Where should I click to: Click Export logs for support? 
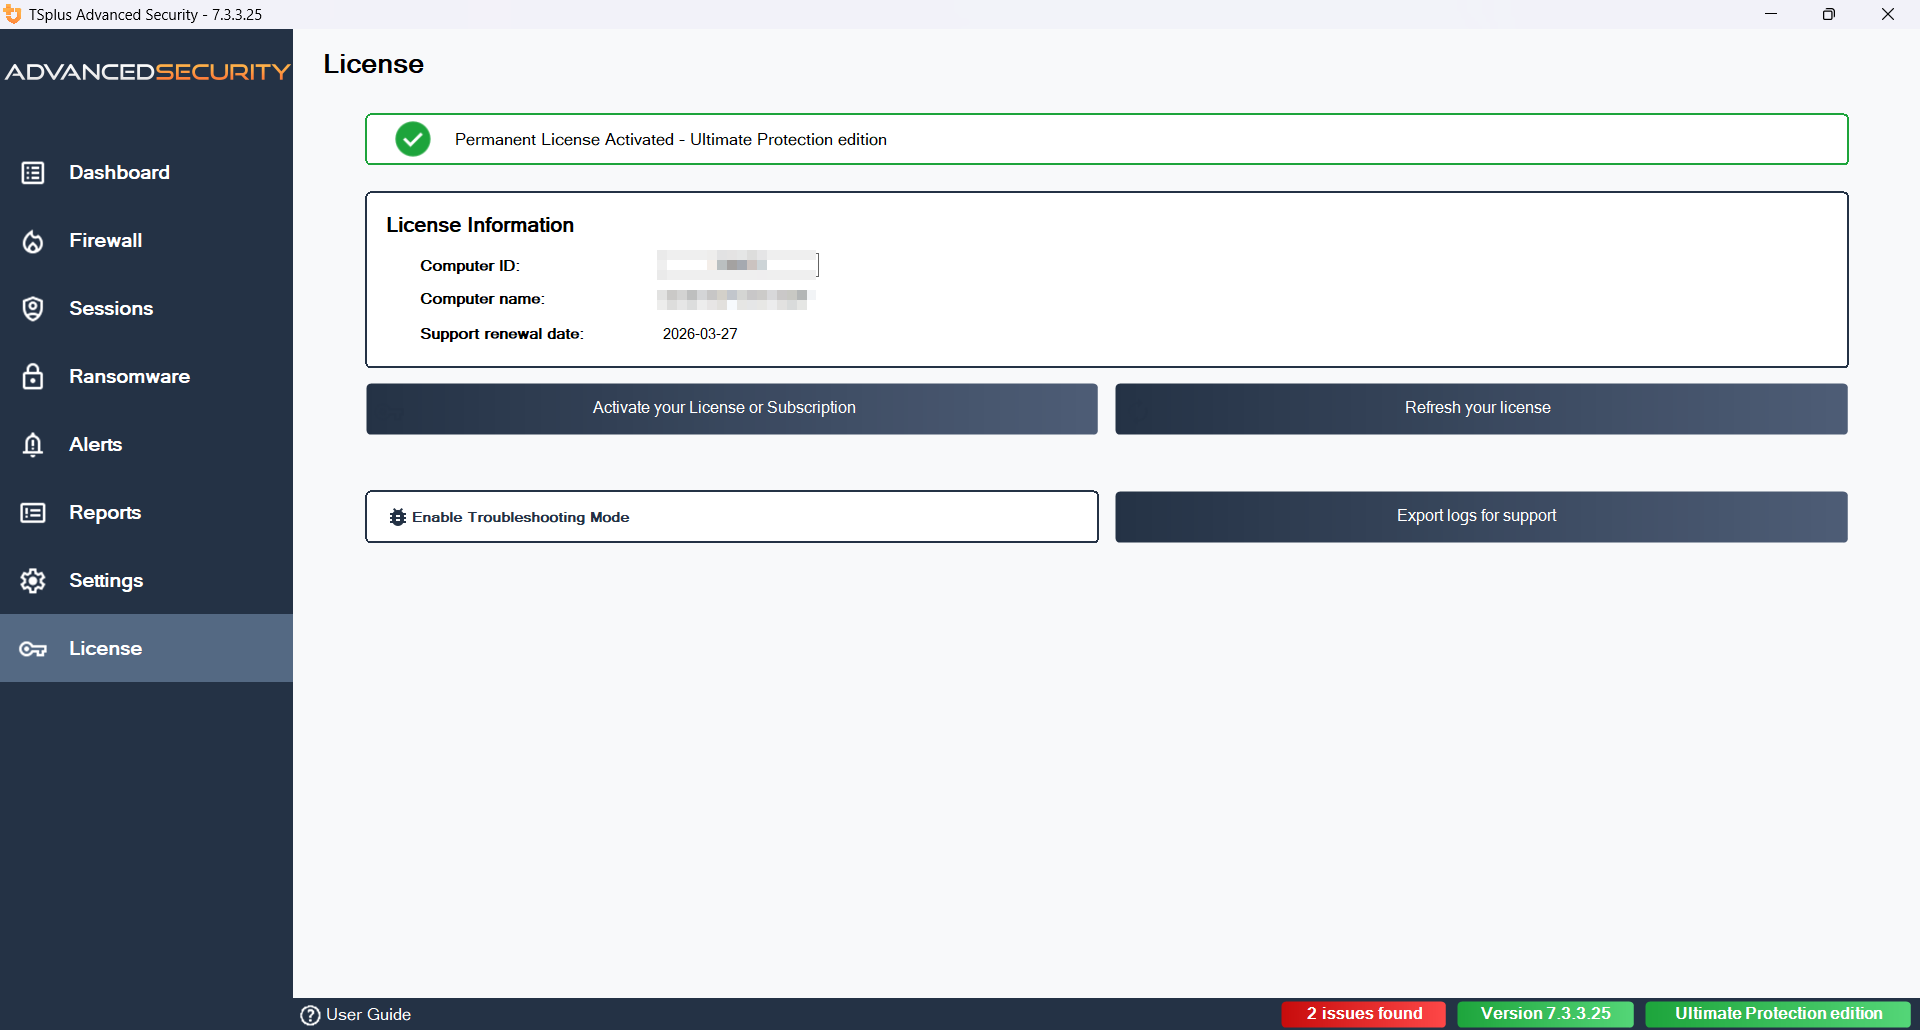(1481, 517)
